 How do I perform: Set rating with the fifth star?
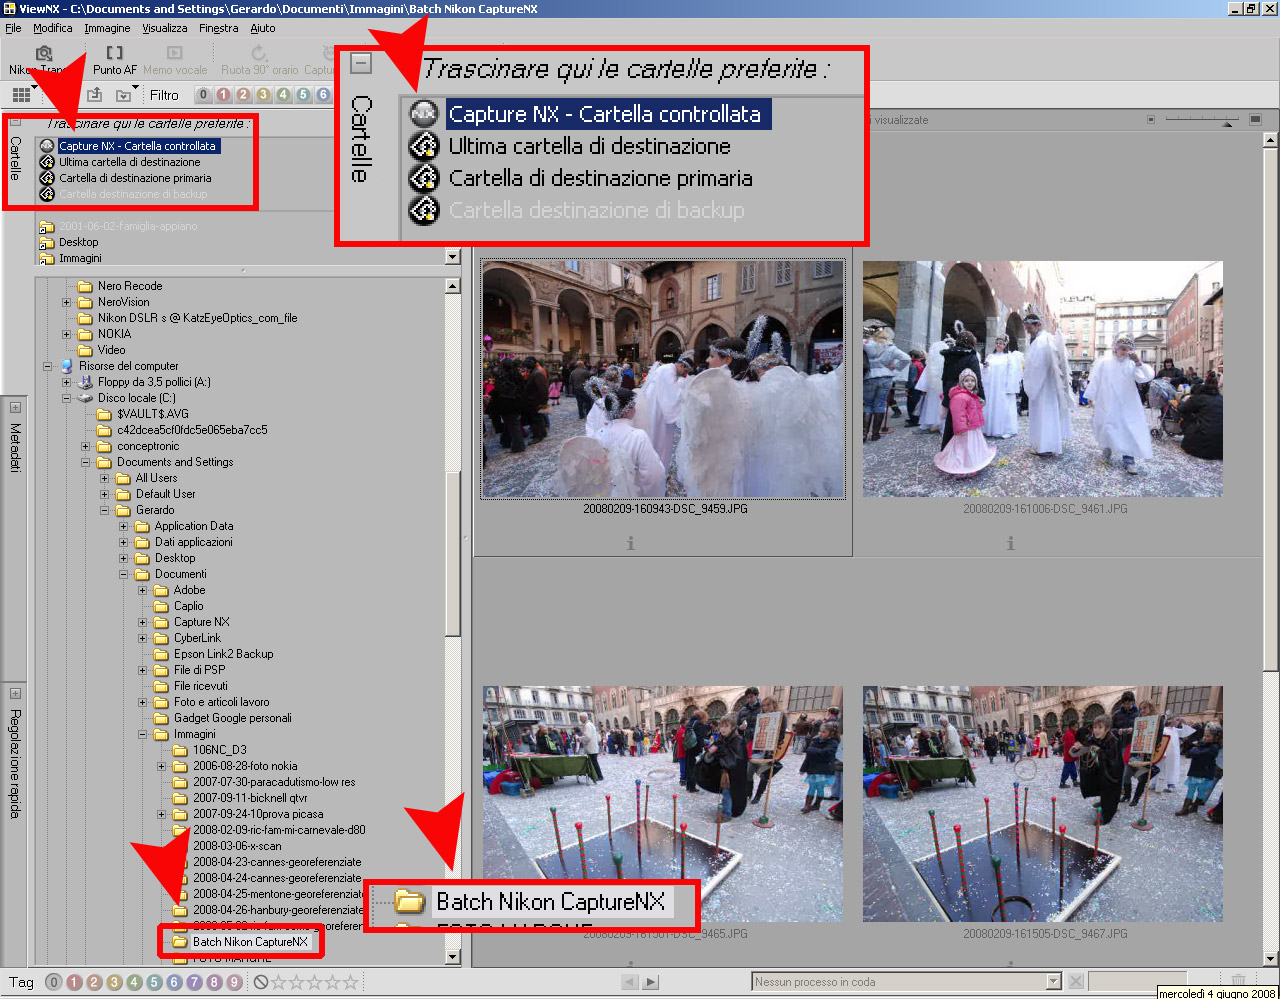(x=350, y=983)
